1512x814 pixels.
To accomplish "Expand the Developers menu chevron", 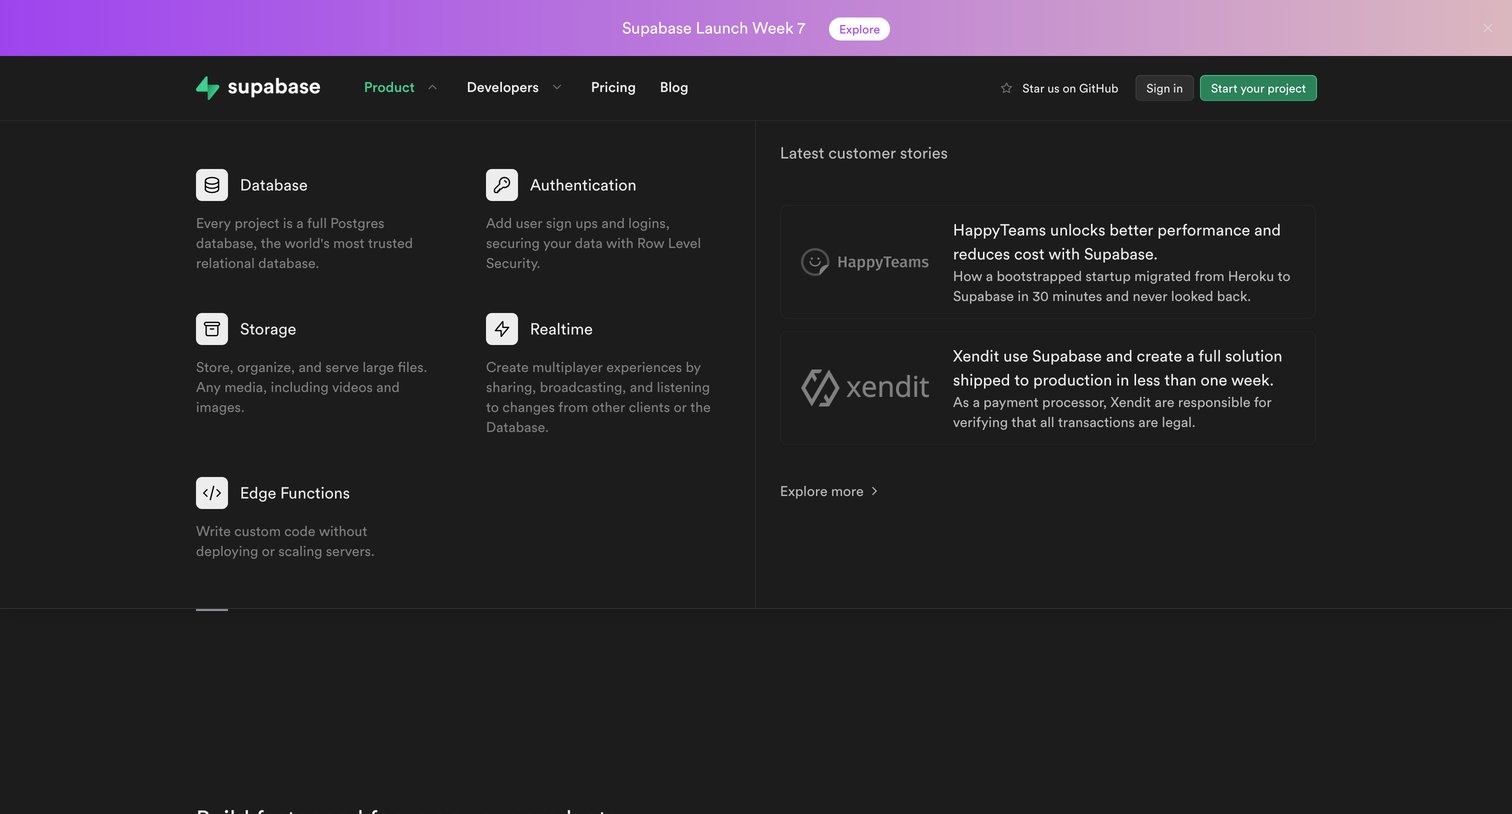I will [x=557, y=87].
